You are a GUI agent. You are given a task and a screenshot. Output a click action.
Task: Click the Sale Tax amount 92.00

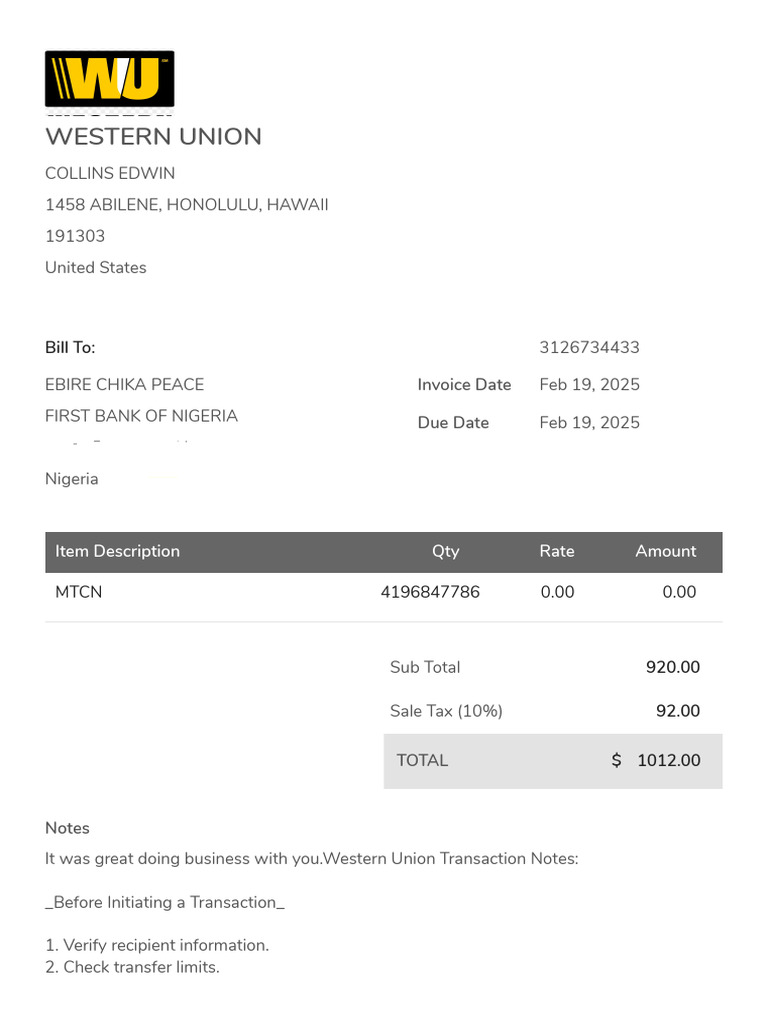pyautogui.click(x=677, y=711)
